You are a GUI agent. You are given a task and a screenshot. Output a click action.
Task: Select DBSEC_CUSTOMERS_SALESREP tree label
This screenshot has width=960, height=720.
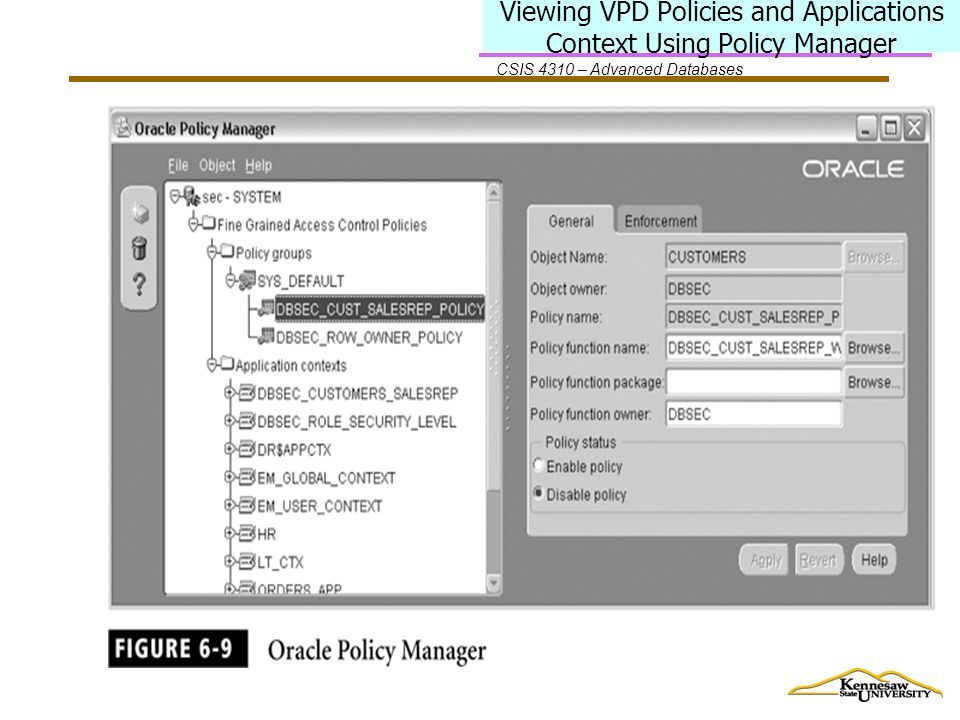[x=358, y=393]
